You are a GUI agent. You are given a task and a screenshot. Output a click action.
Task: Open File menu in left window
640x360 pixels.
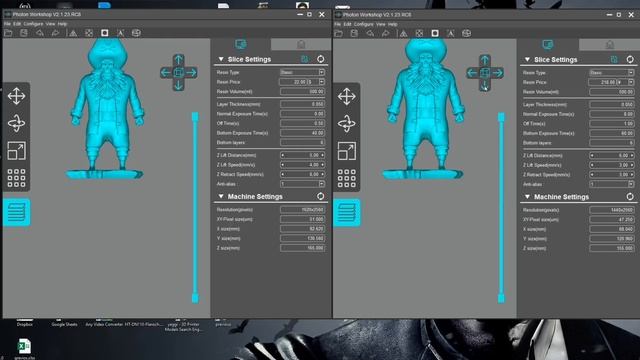(7, 24)
